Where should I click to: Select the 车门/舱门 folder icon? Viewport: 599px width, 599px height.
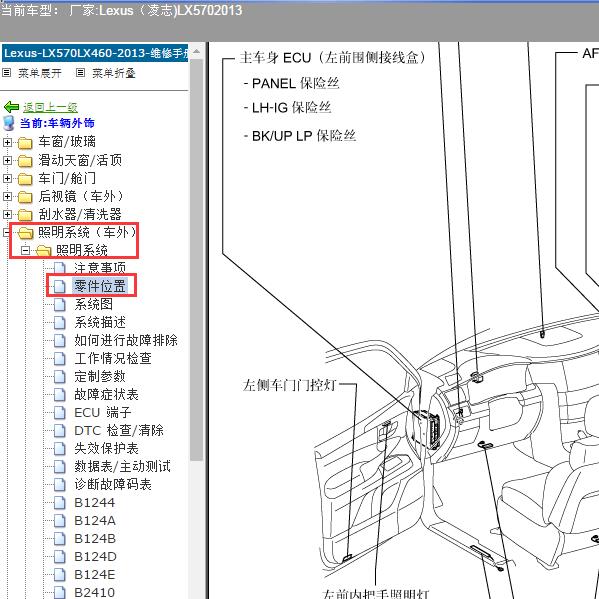click(25, 179)
